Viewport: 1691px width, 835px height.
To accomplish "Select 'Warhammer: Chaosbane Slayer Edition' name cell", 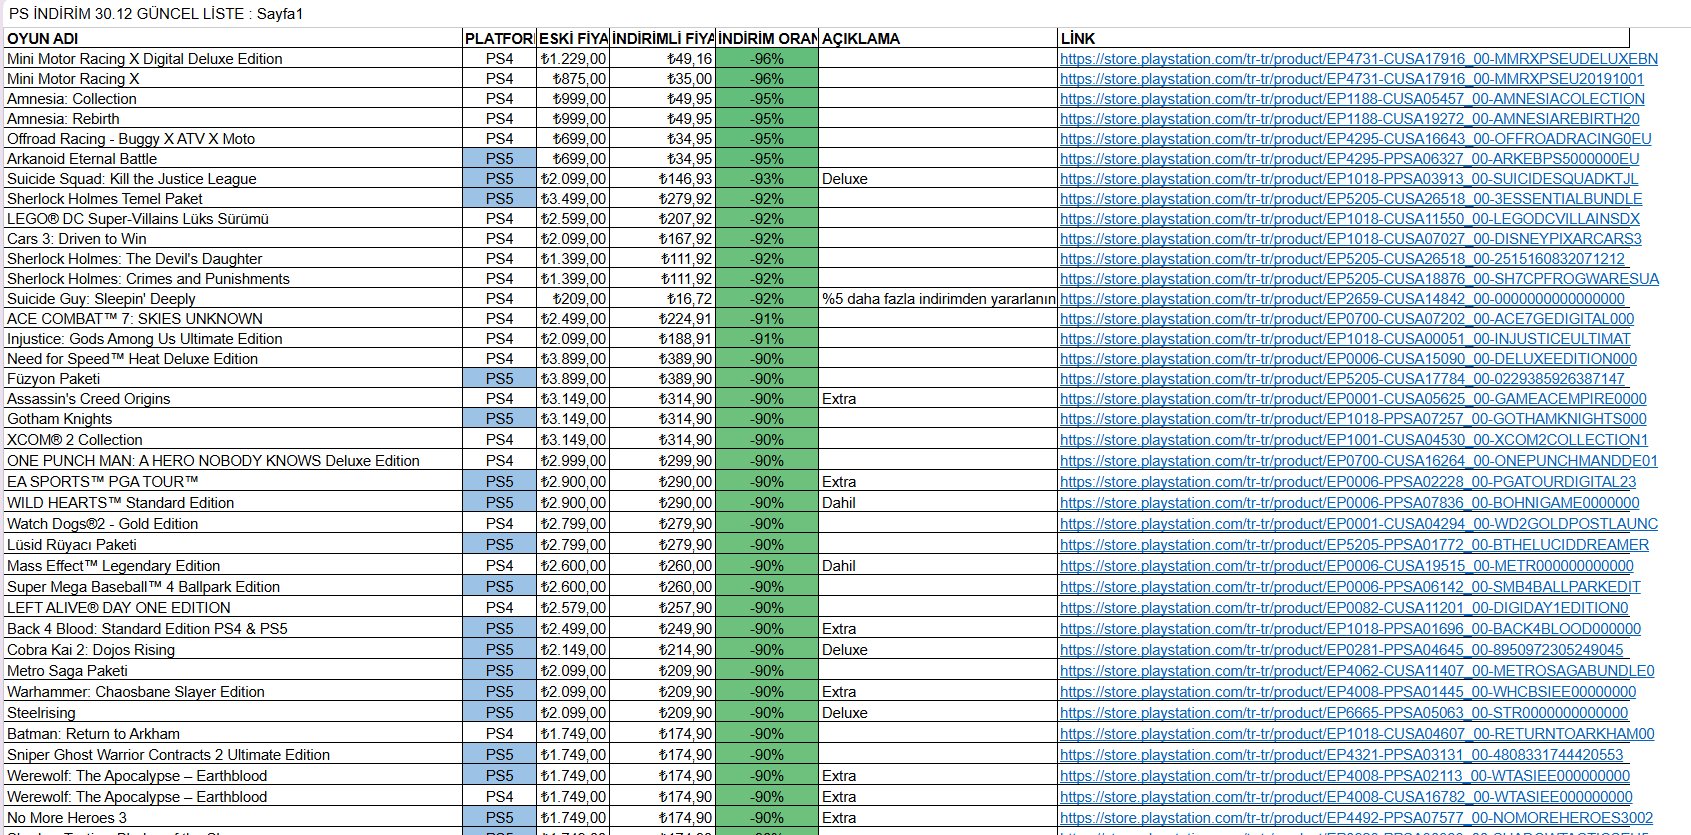I will [x=233, y=692].
